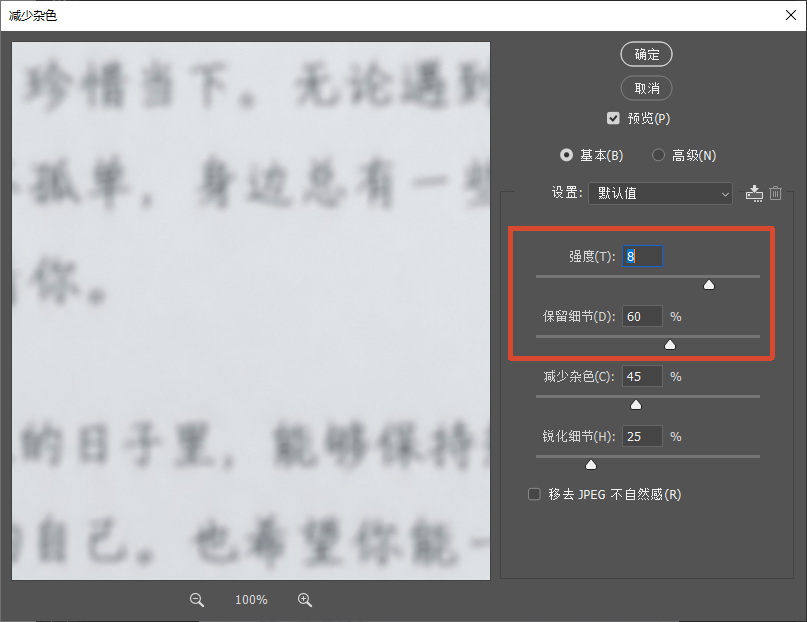The height and width of the screenshot is (622, 807).
Task: Click the 取消 button
Action: point(646,88)
